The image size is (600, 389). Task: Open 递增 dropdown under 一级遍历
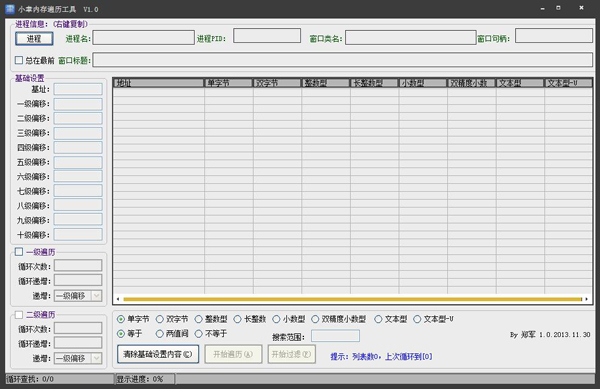pyautogui.click(x=78, y=295)
